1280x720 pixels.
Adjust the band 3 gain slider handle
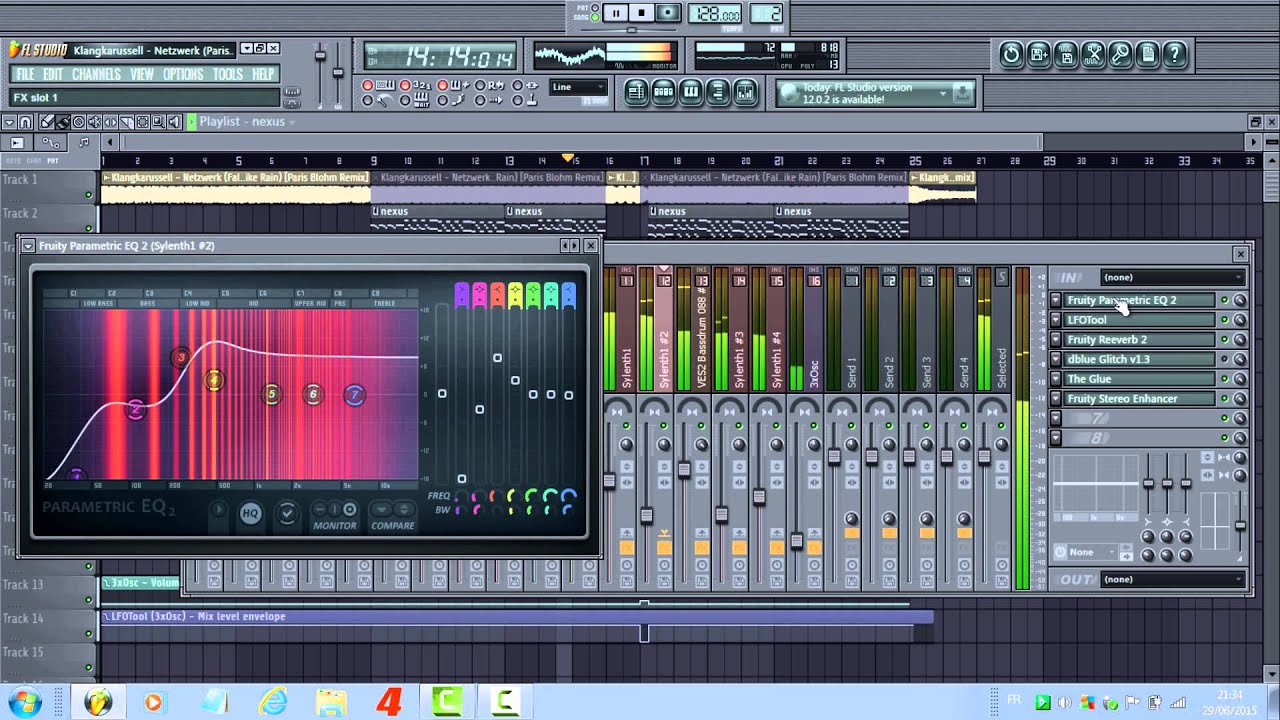tap(497, 358)
